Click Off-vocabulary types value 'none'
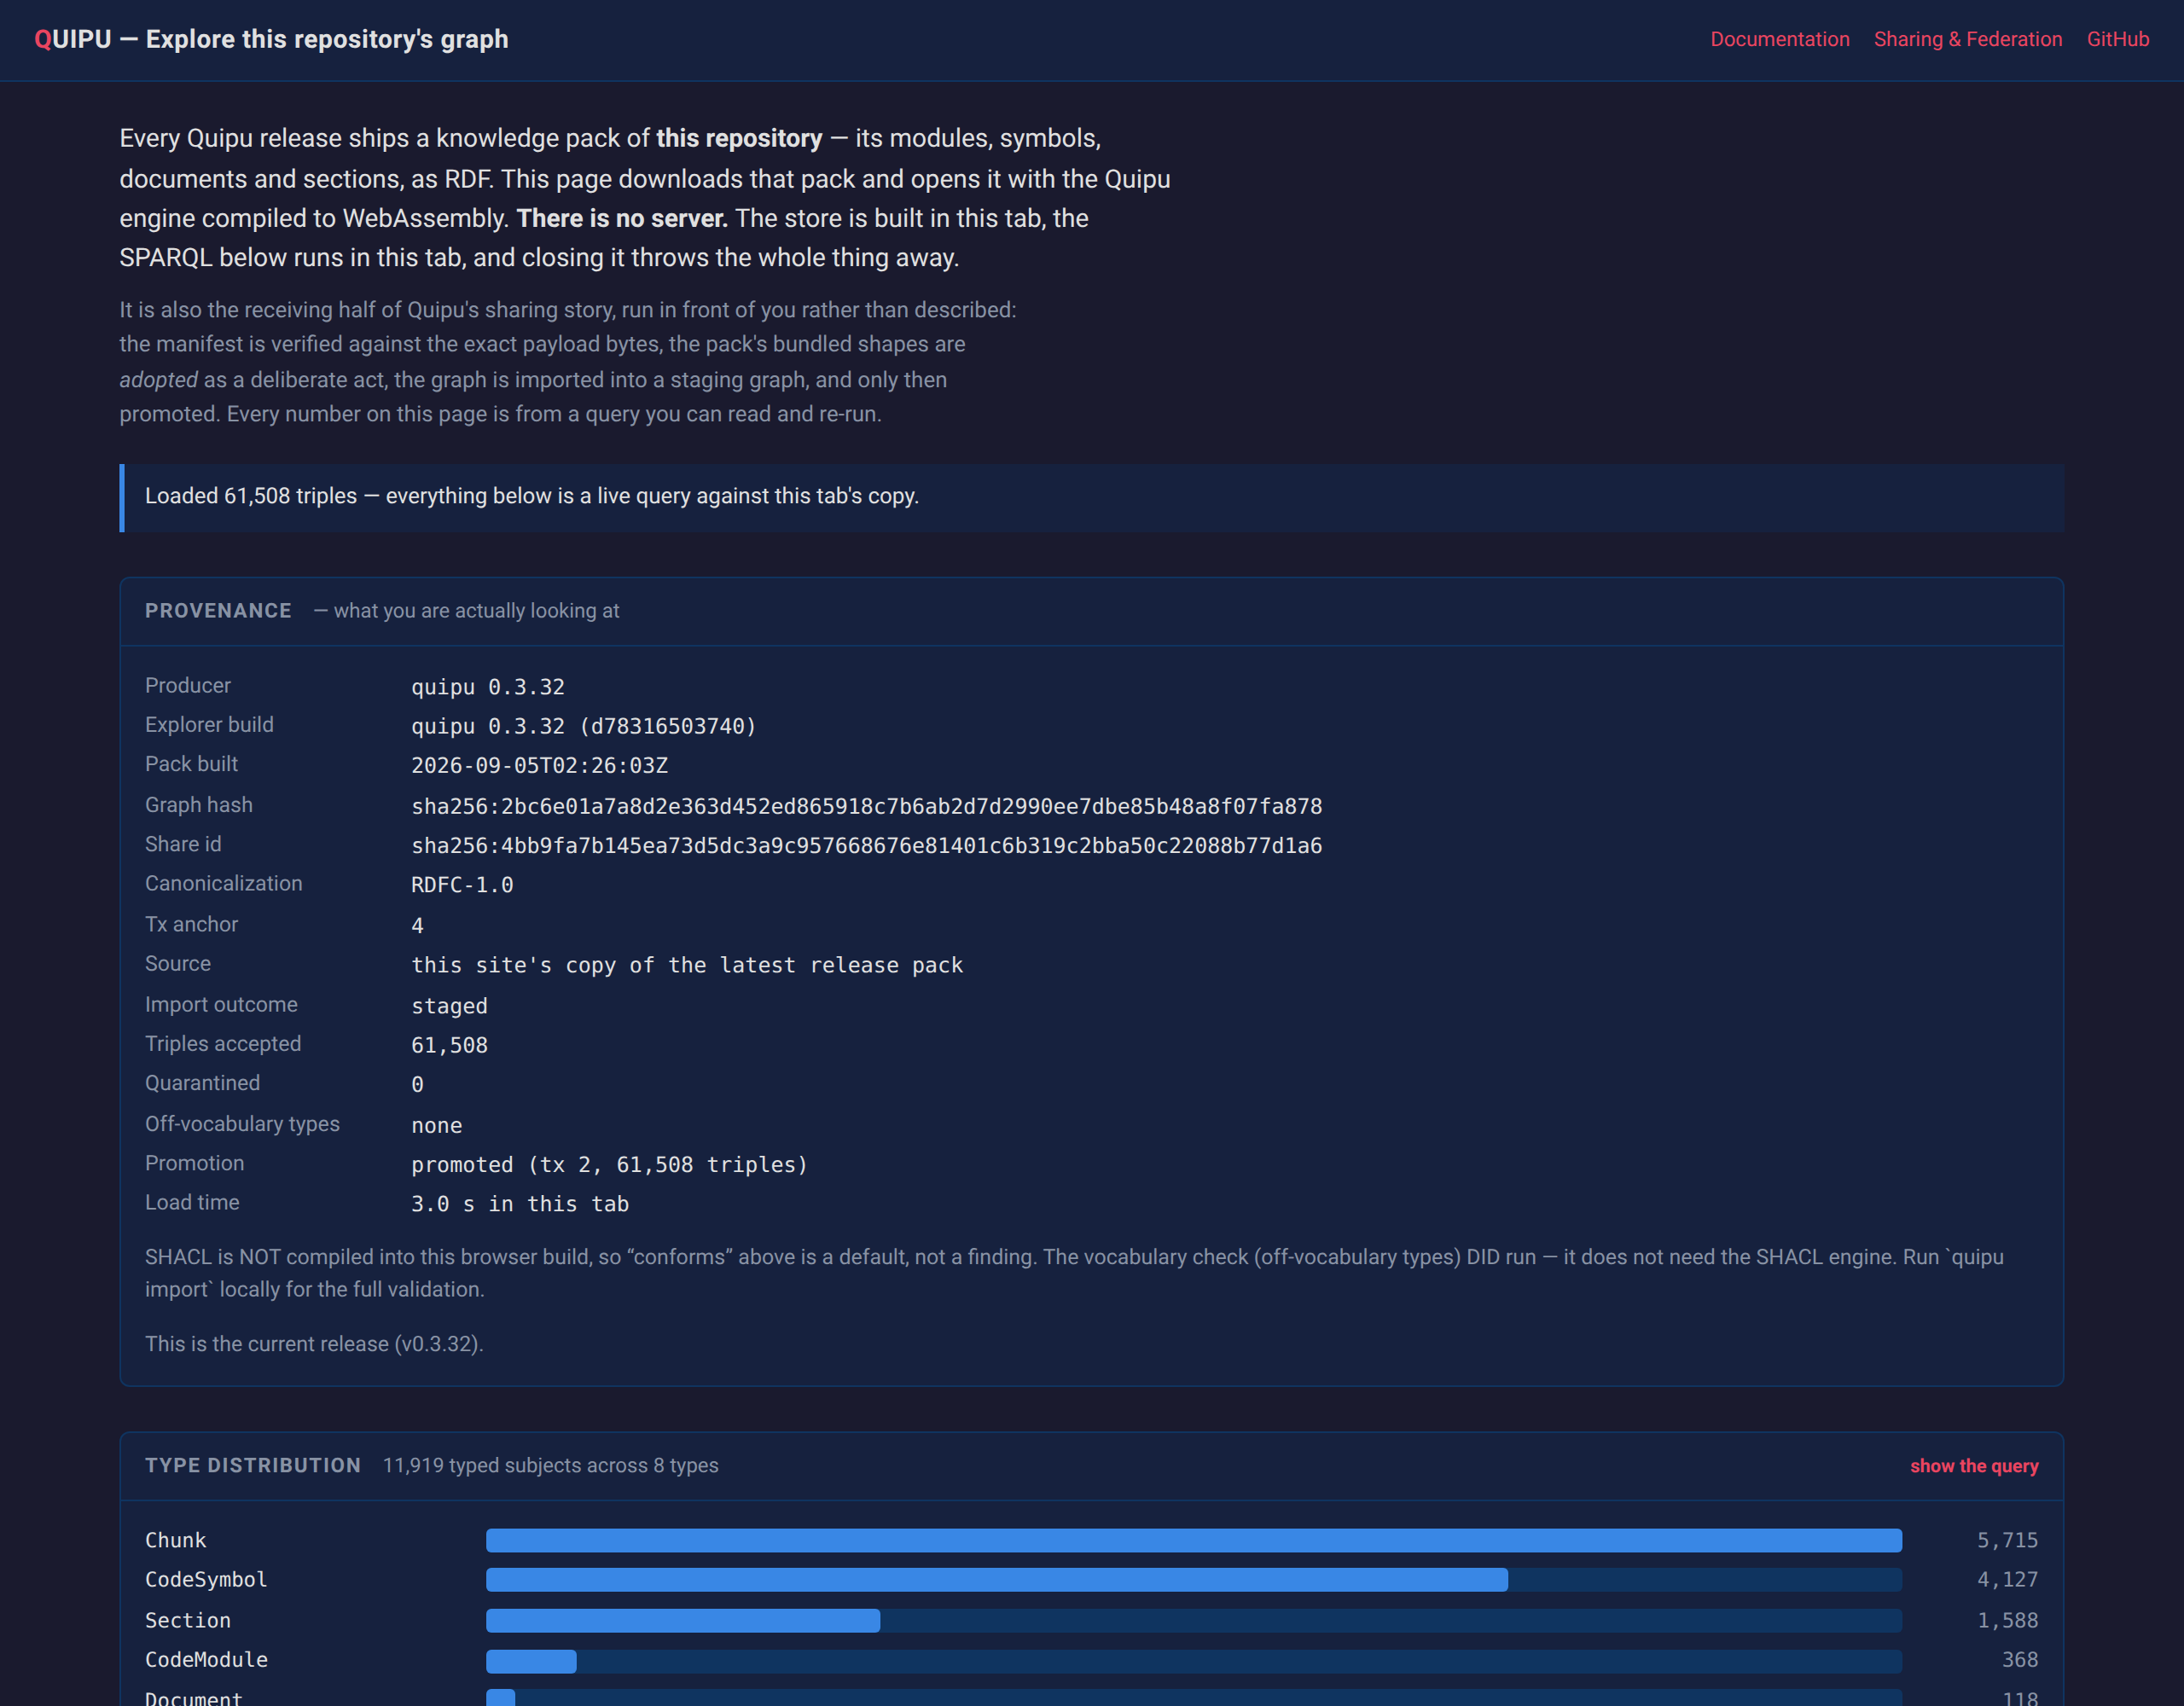This screenshot has height=1706, width=2184. point(436,1125)
